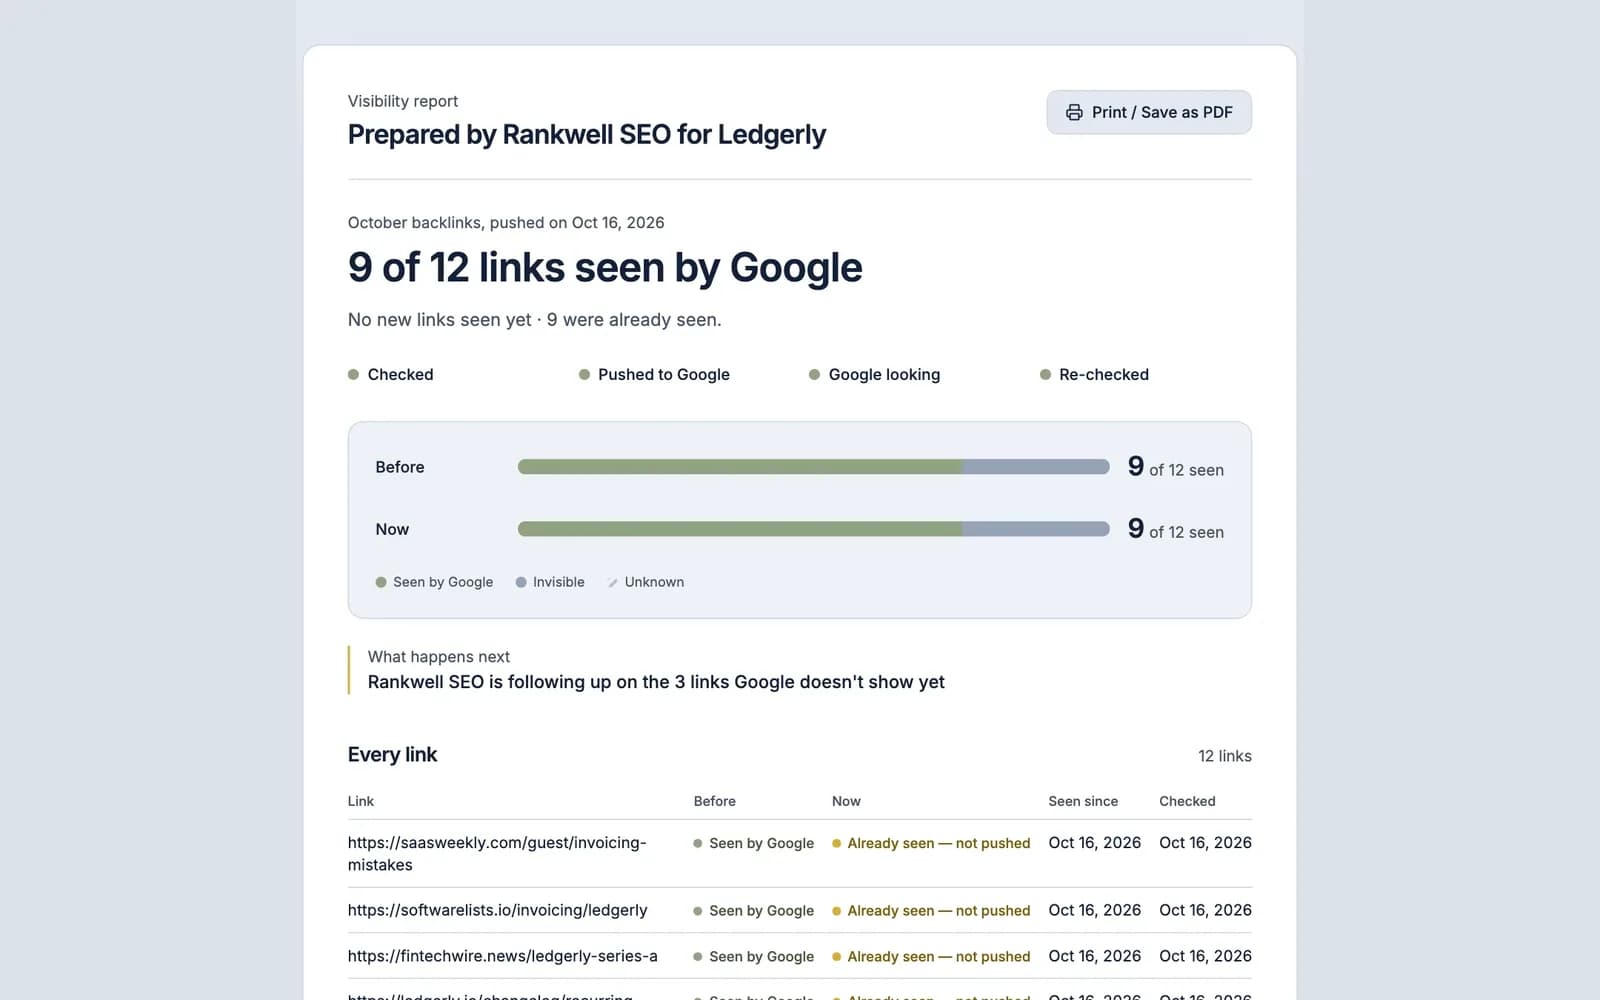Select the Google looking step
Screen dimensions: 1600x1000
(875, 374)
